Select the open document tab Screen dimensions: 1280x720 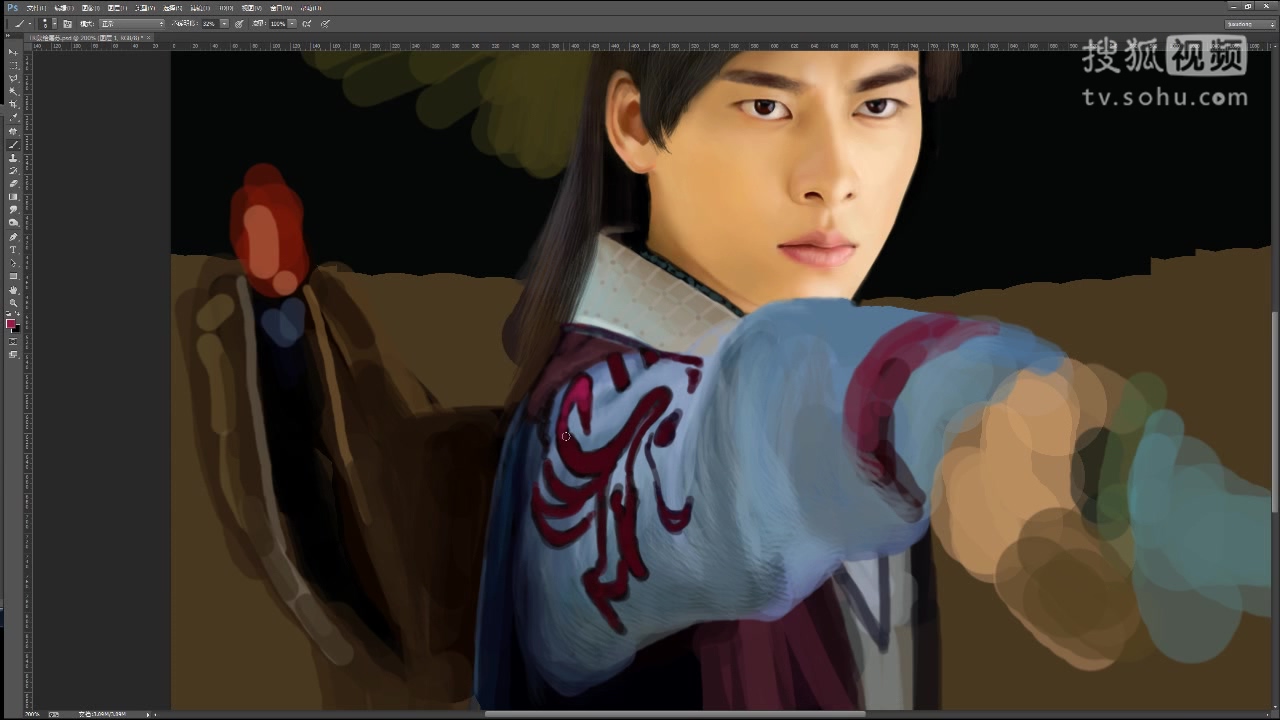[x=86, y=38]
